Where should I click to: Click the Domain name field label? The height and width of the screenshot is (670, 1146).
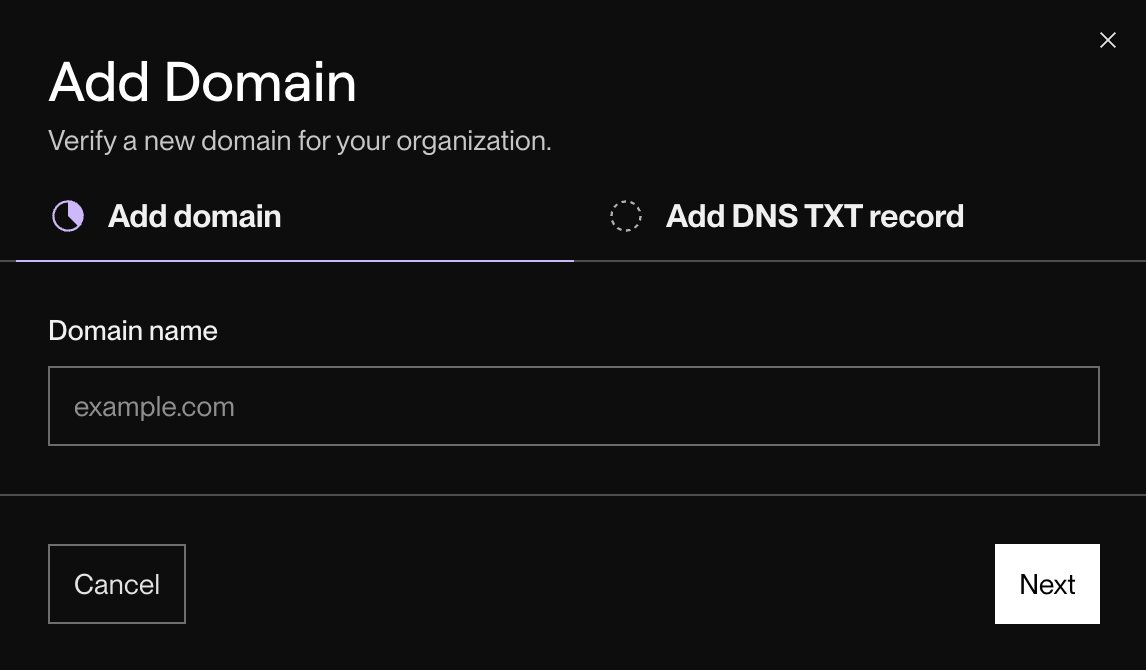132,330
